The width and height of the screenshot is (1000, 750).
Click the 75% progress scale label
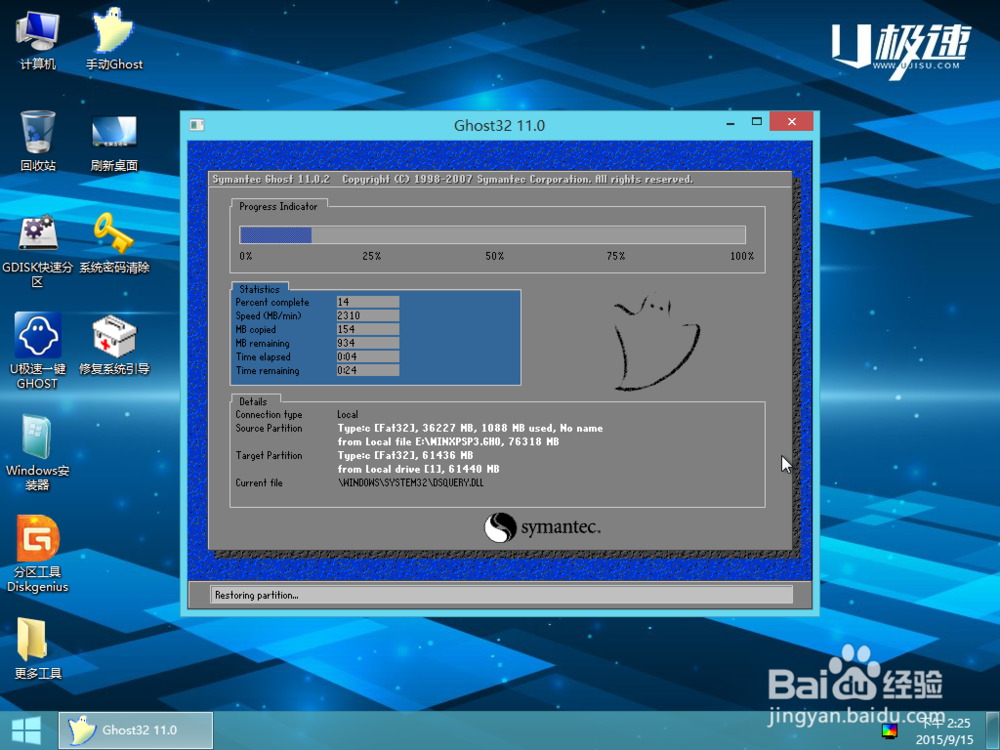click(616, 256)
